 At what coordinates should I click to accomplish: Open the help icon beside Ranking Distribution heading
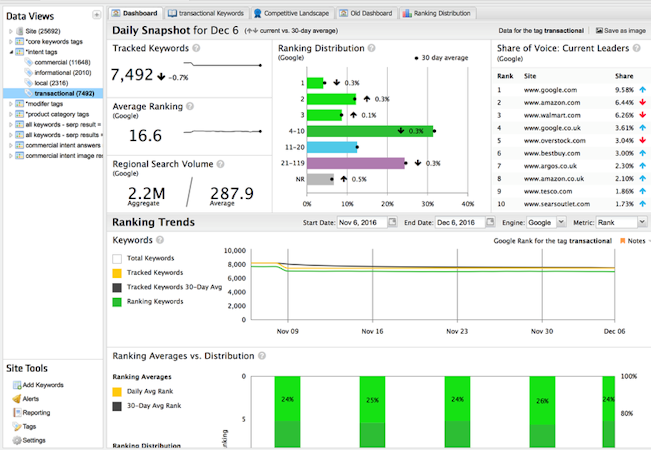pos(372,48)
